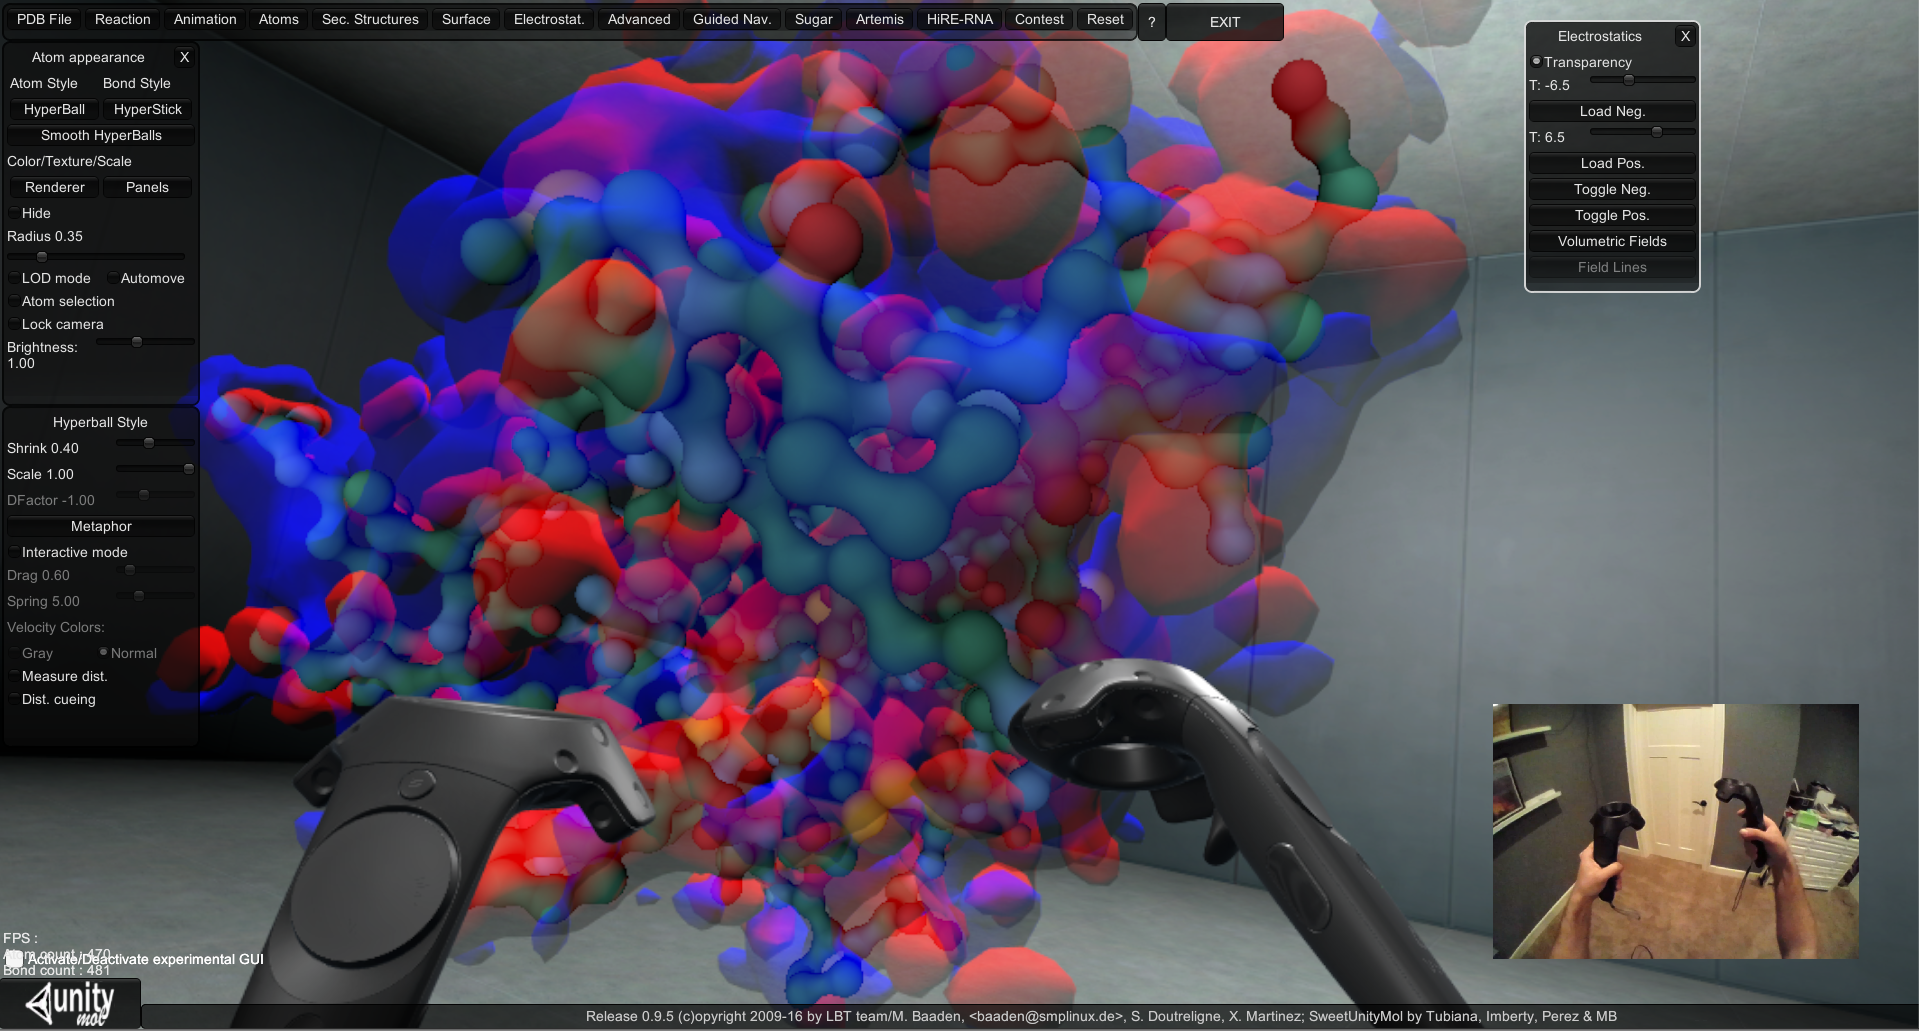The width and height of the screenshot is (1919, 1031).
Task: Toggle Lock camera checkbox
Action: (x=14, y=324)
